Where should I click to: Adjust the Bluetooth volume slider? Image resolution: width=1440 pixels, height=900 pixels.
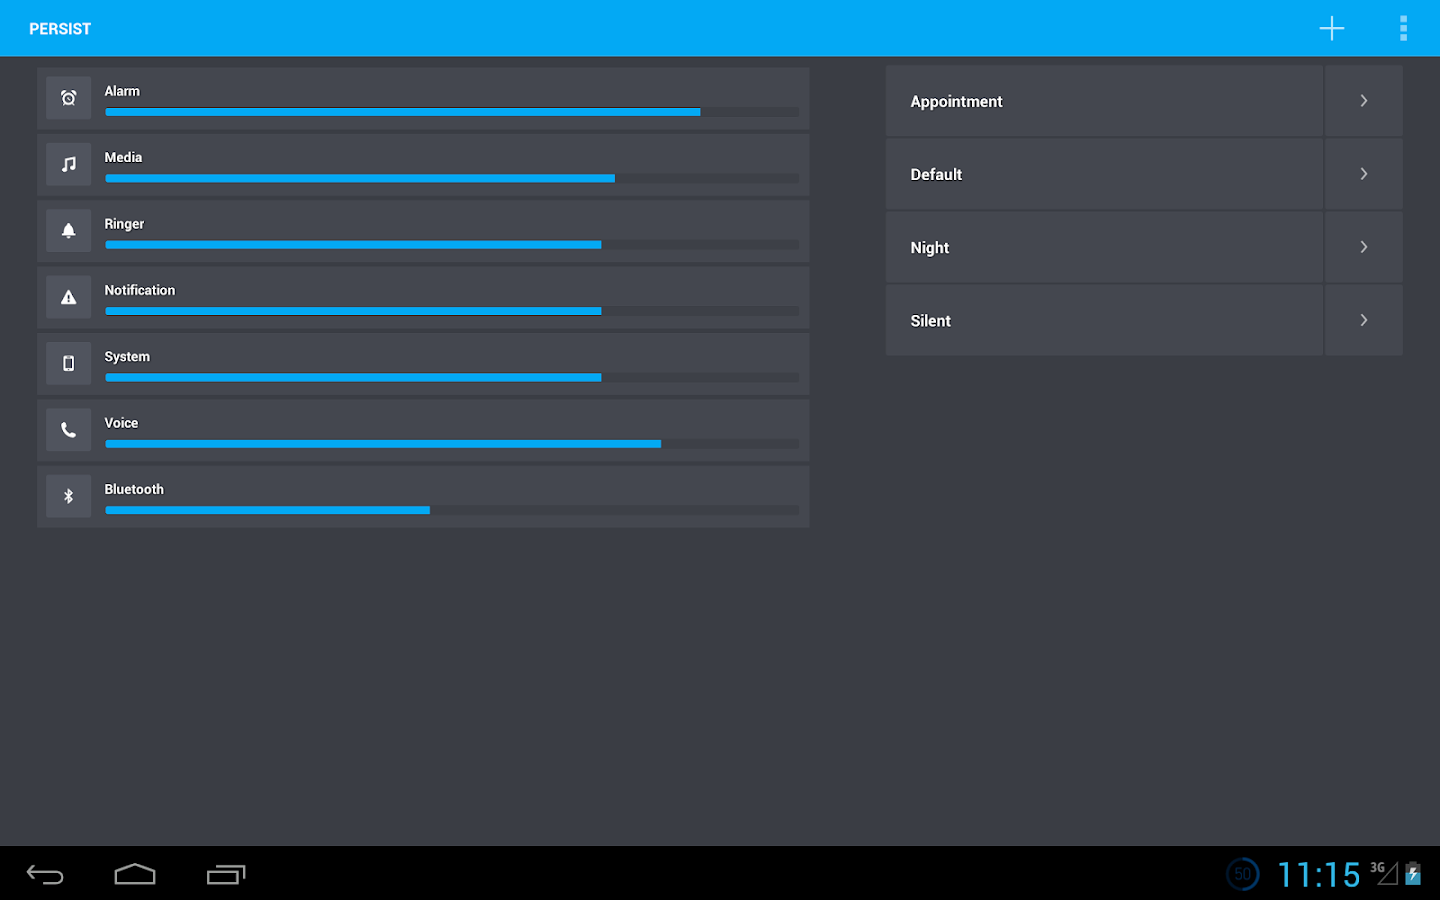[x=452, y=510]
